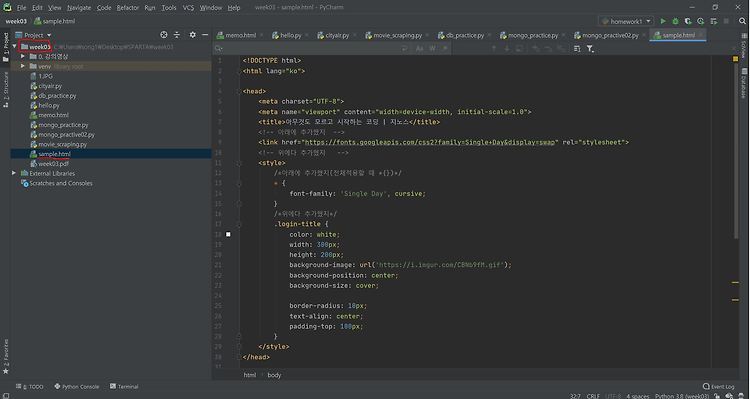The image size is (750, 399).
Task: Open the find bar filter search results icon
Action: (x=590, y=49)
